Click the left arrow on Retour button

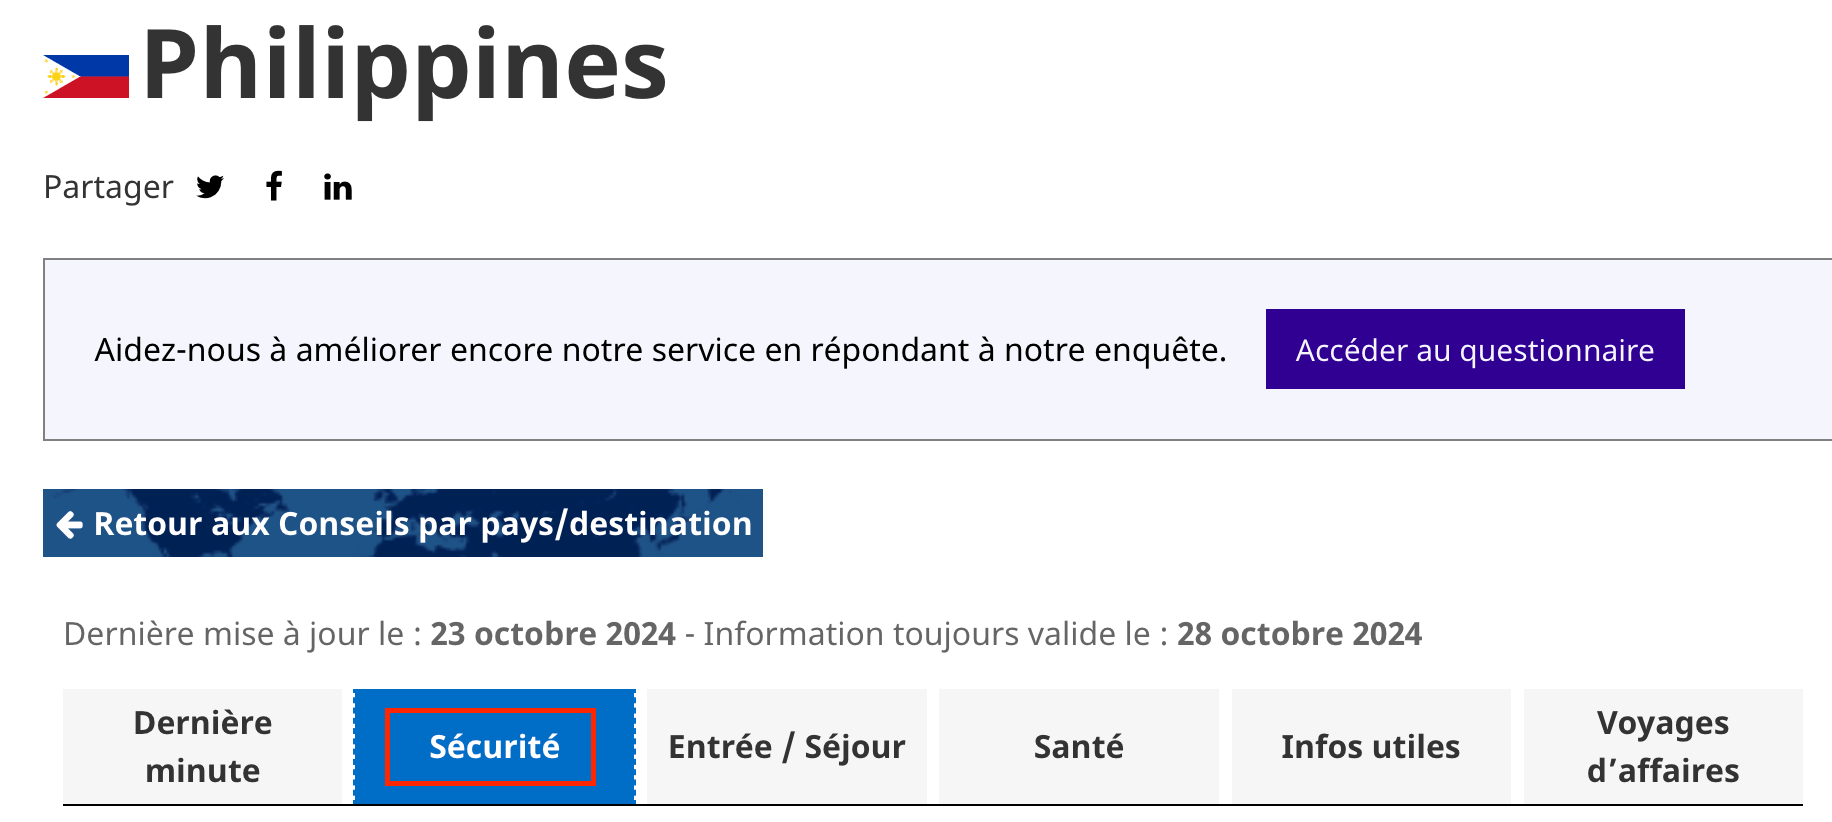[69, 524]
